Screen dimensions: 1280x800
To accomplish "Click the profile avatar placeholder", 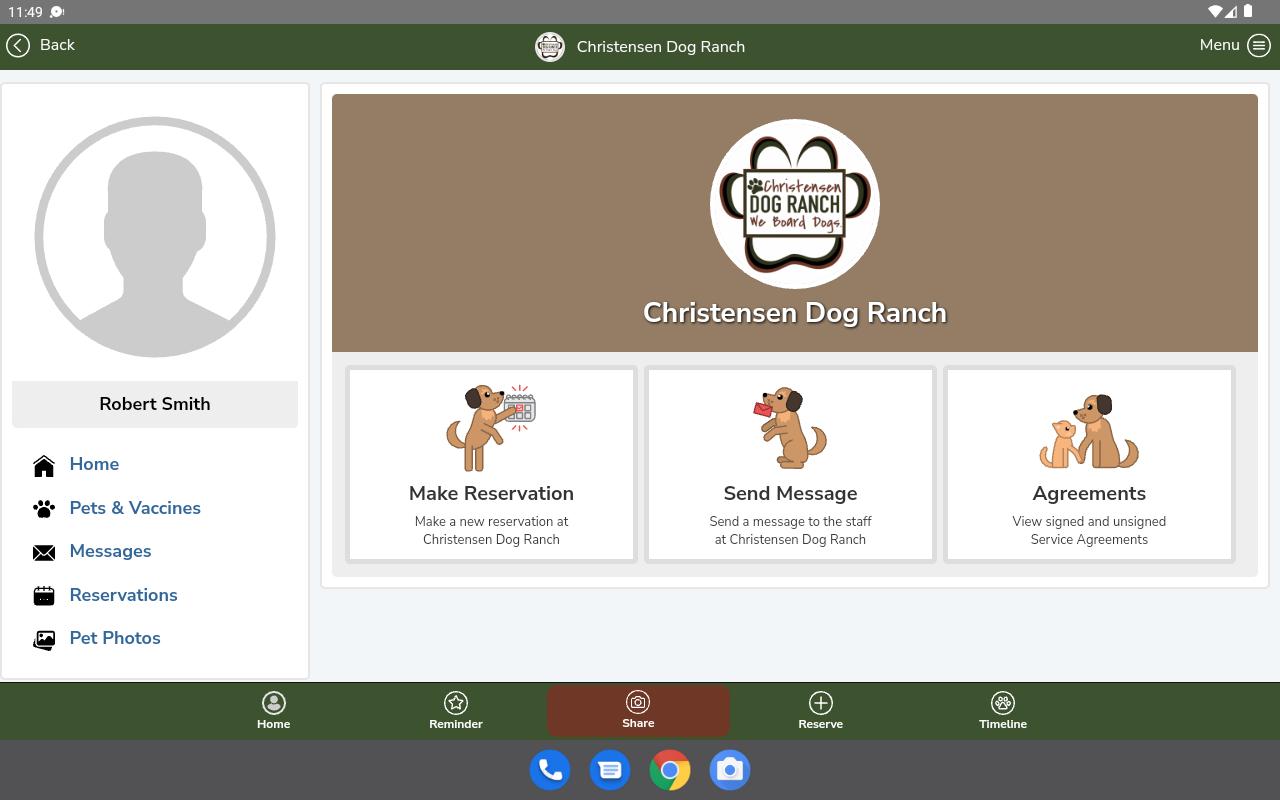I will point(155,237).
